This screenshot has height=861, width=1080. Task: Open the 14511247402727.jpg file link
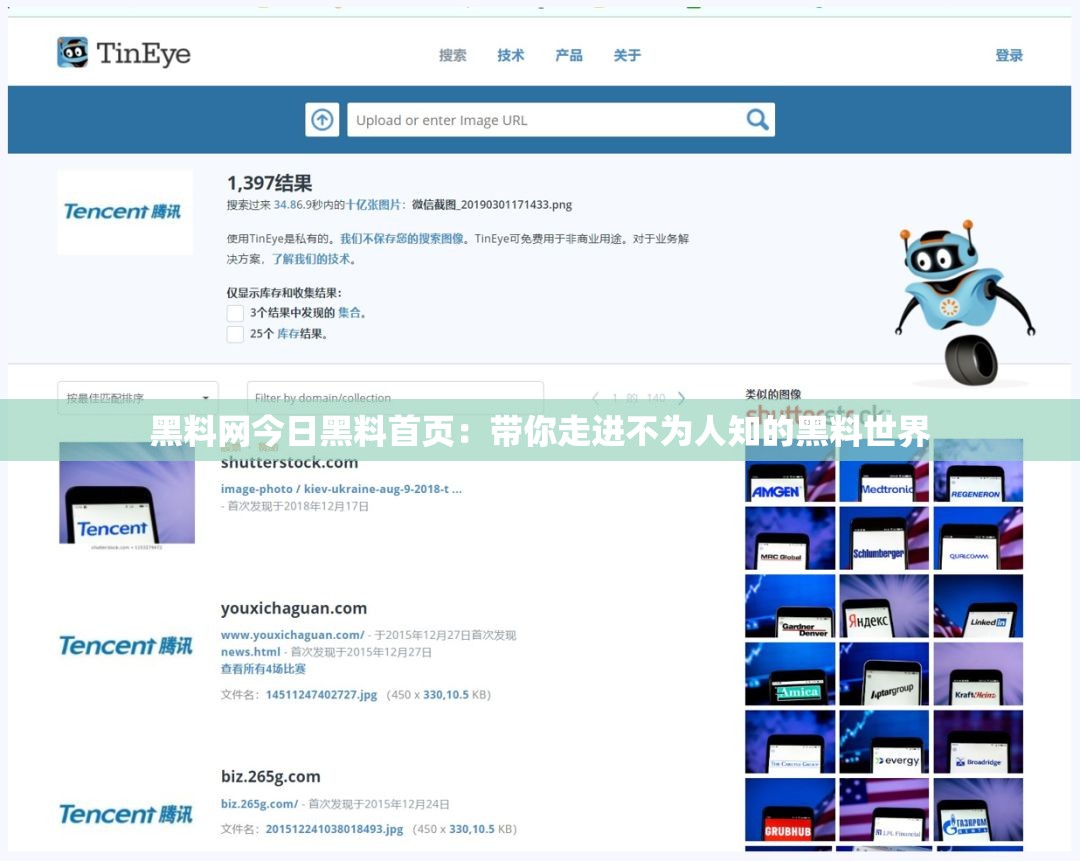tap(321, 694)
